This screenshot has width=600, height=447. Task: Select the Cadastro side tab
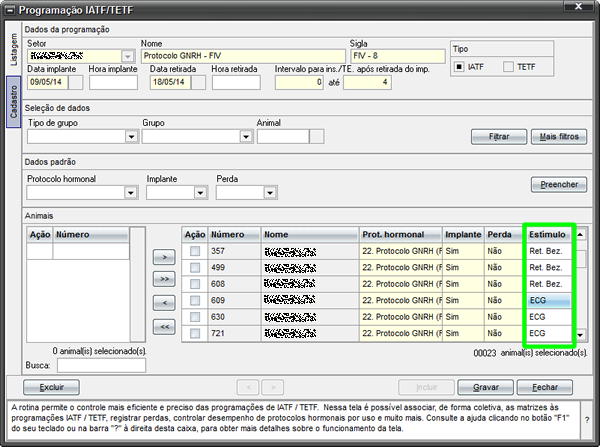14,102
